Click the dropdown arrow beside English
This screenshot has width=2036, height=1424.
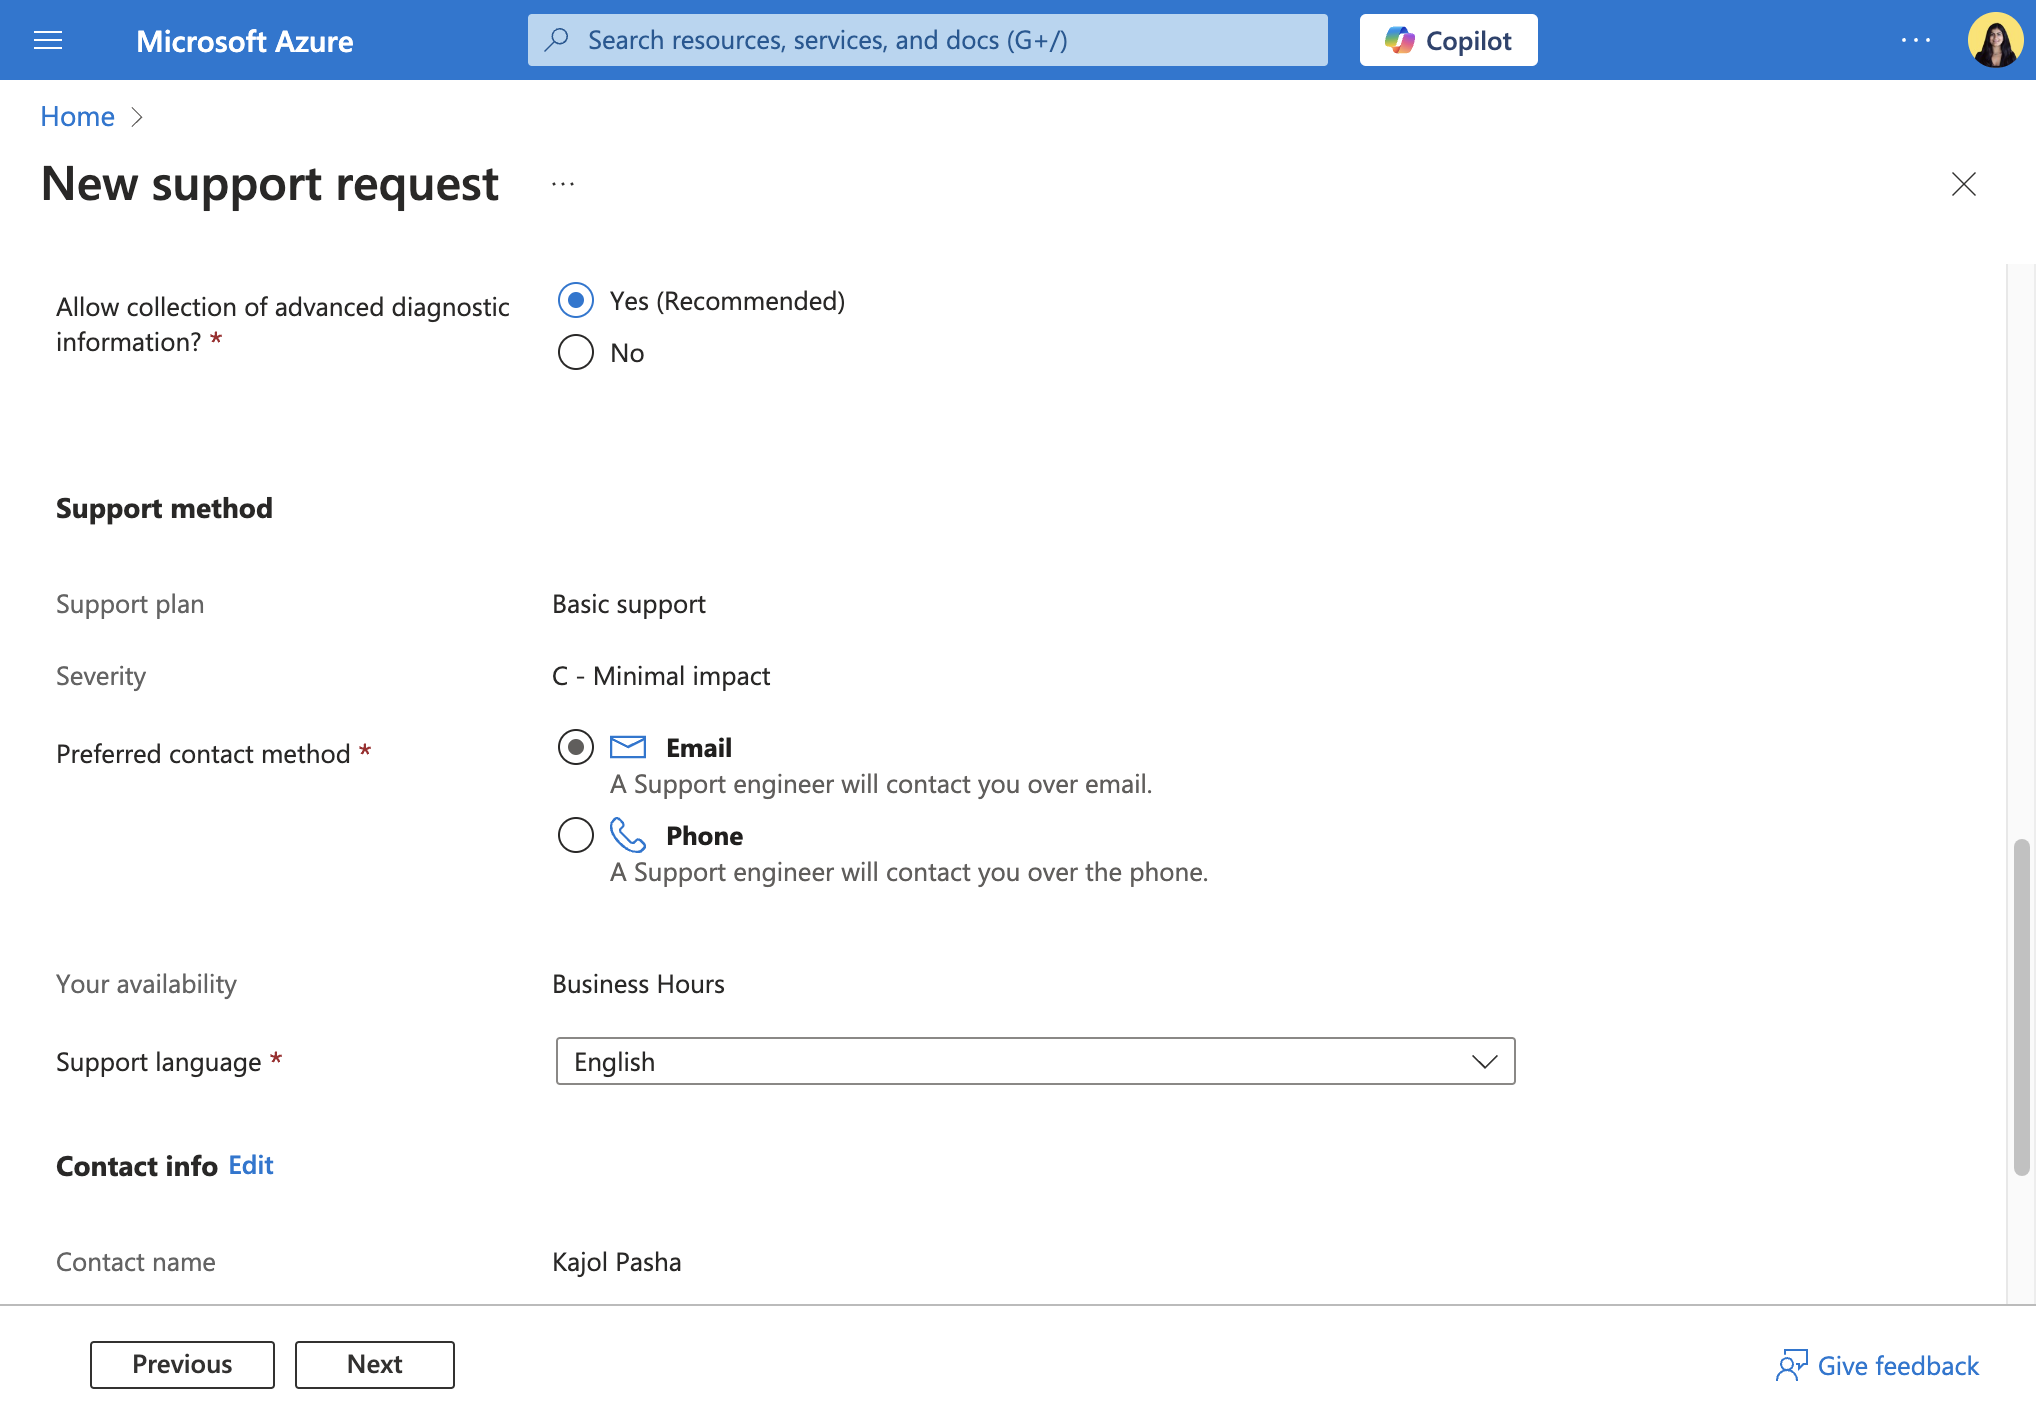(x=1484, y=1061)
